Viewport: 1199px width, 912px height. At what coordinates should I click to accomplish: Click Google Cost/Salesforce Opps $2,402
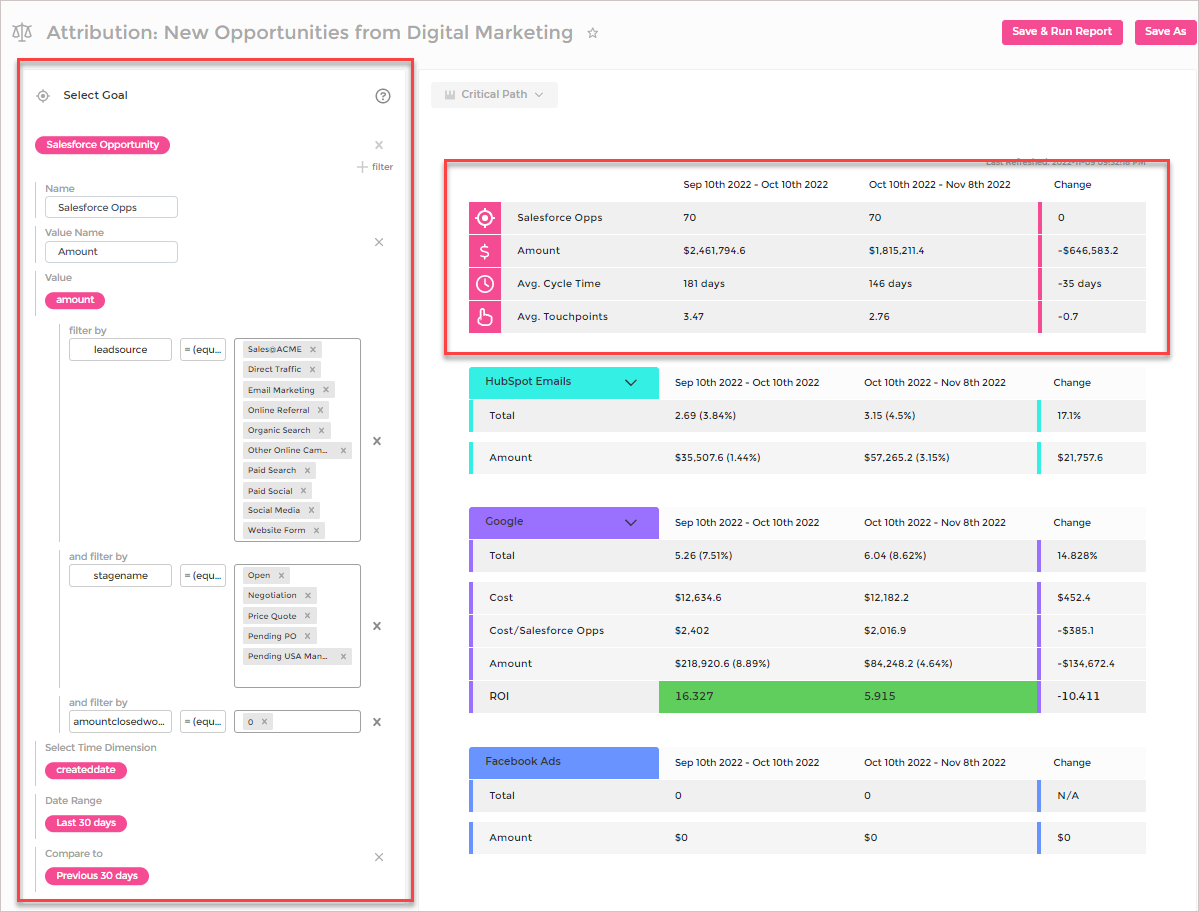point(692,631)
